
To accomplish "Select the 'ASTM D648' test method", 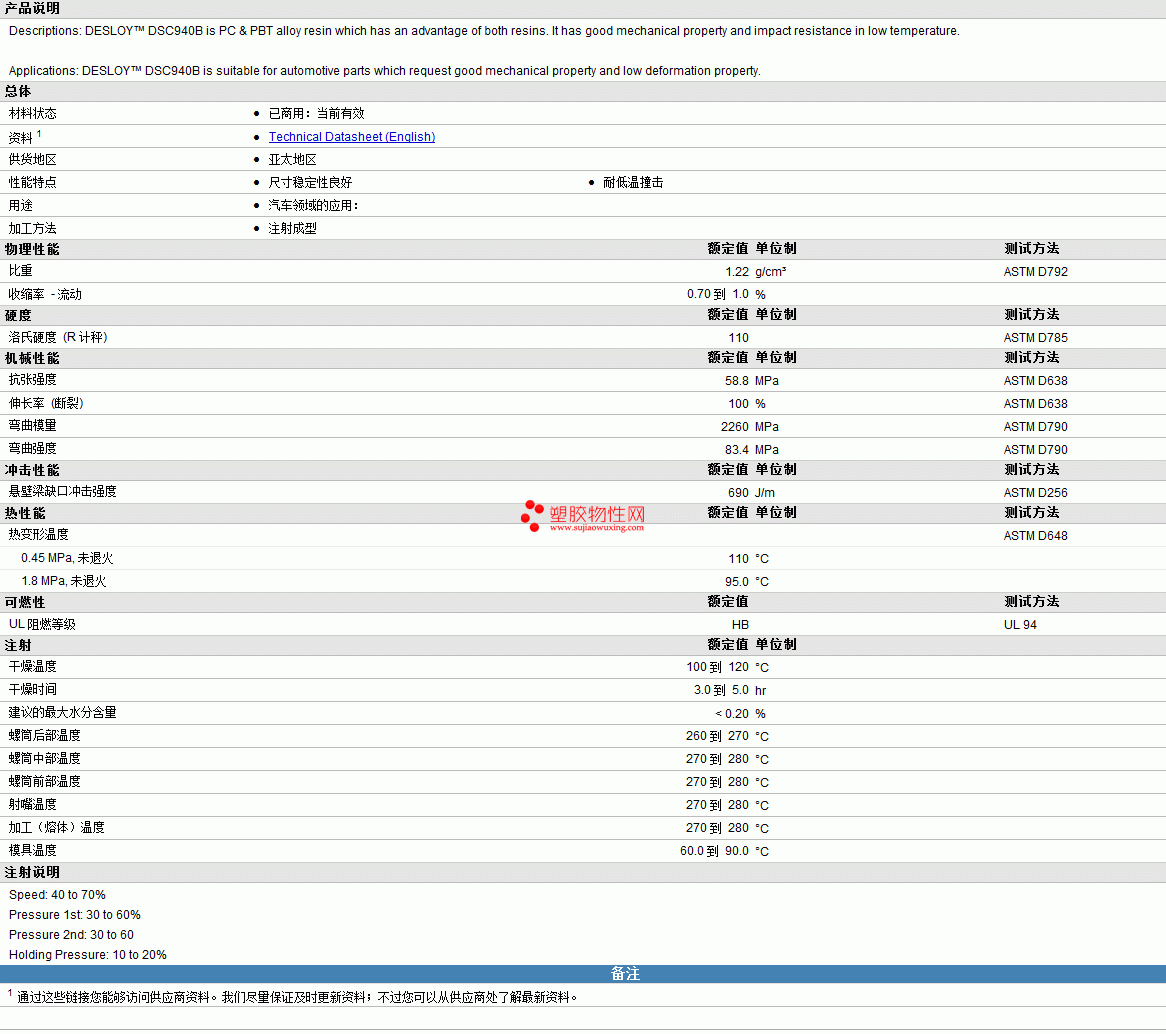I will point(1036,536).
